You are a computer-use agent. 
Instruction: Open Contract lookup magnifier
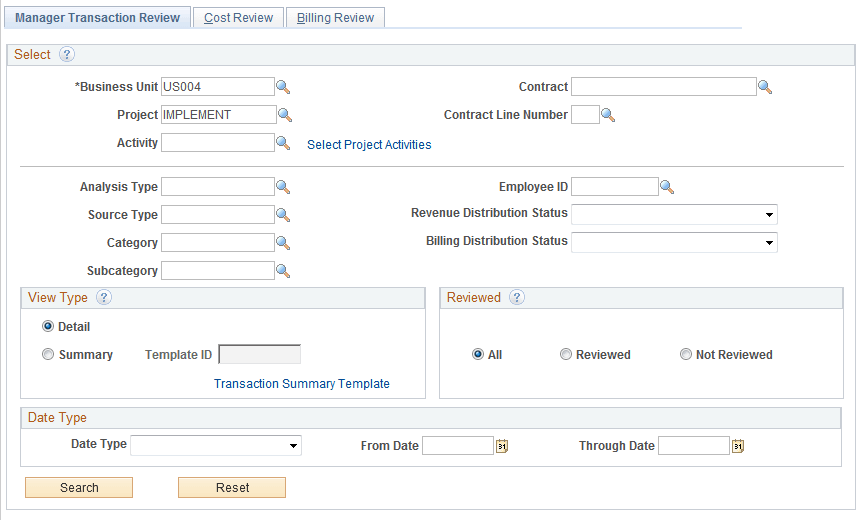coord(765,87)
